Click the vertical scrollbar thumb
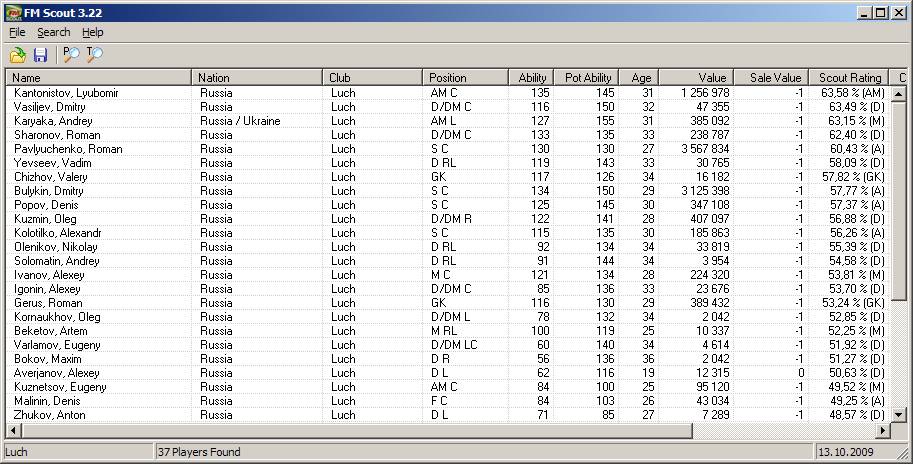Viewport: 913px width, 464px height. (898, 201)
